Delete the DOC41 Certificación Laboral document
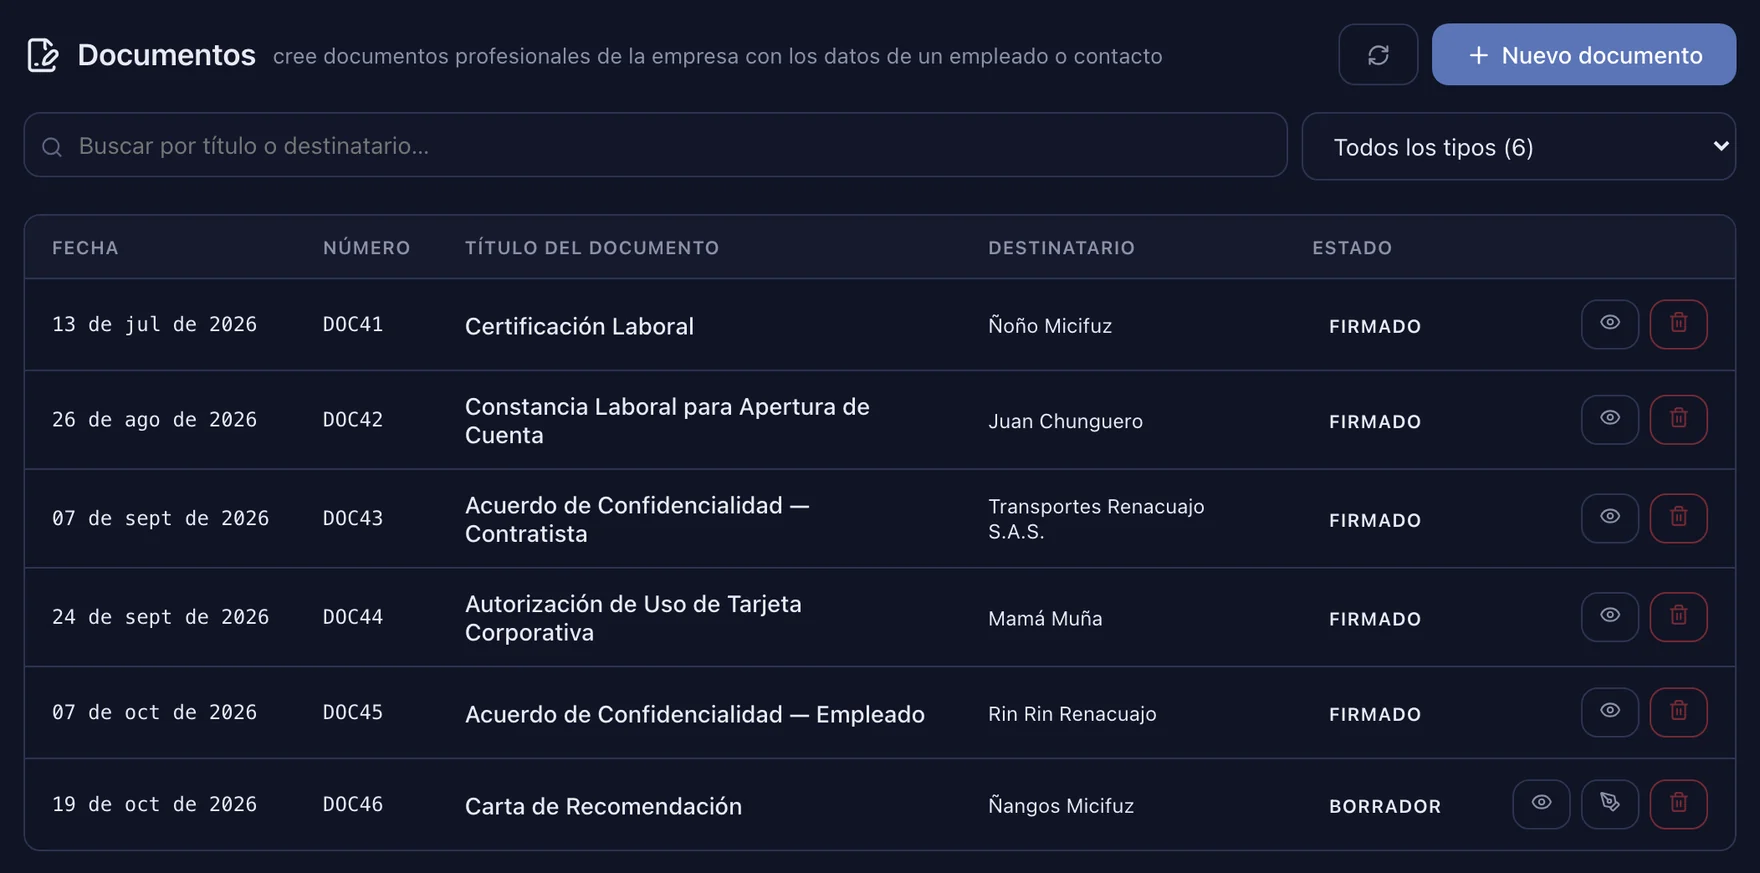This screenshot has height=873, width=1760. point(1679,324)
